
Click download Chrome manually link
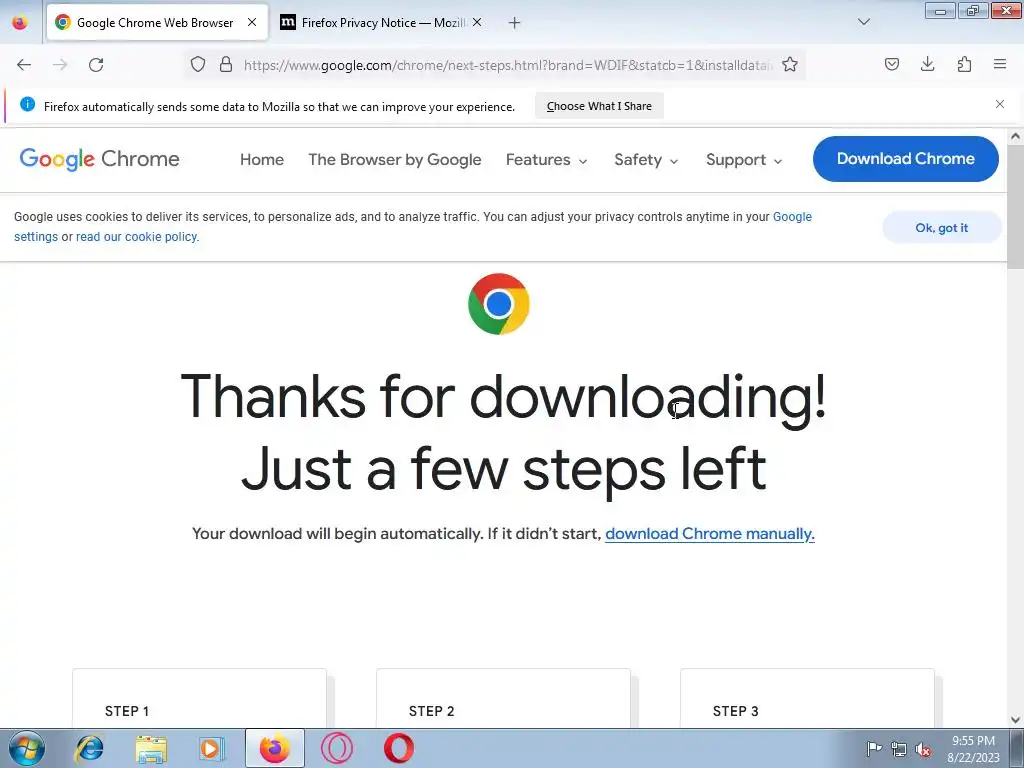point(710,534)
